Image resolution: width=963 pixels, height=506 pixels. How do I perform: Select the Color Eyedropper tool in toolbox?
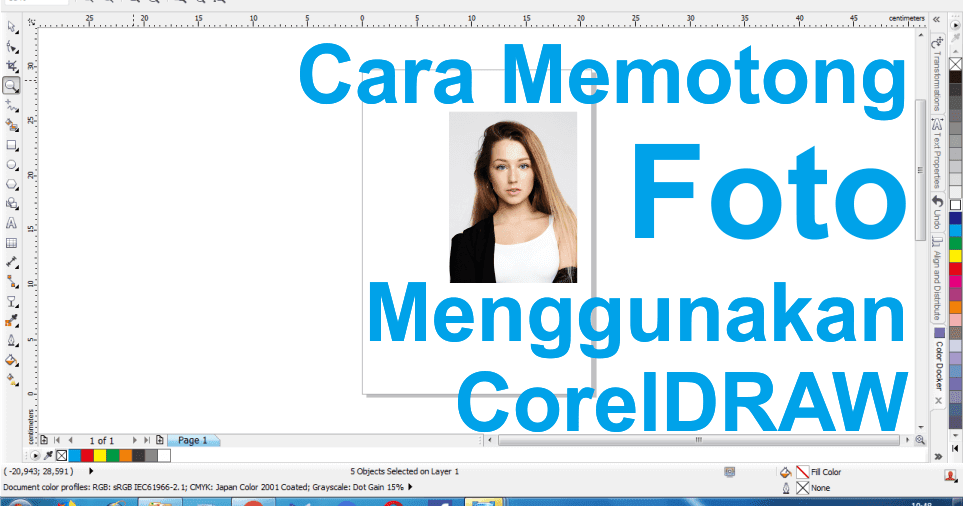[x=11, y=321]
